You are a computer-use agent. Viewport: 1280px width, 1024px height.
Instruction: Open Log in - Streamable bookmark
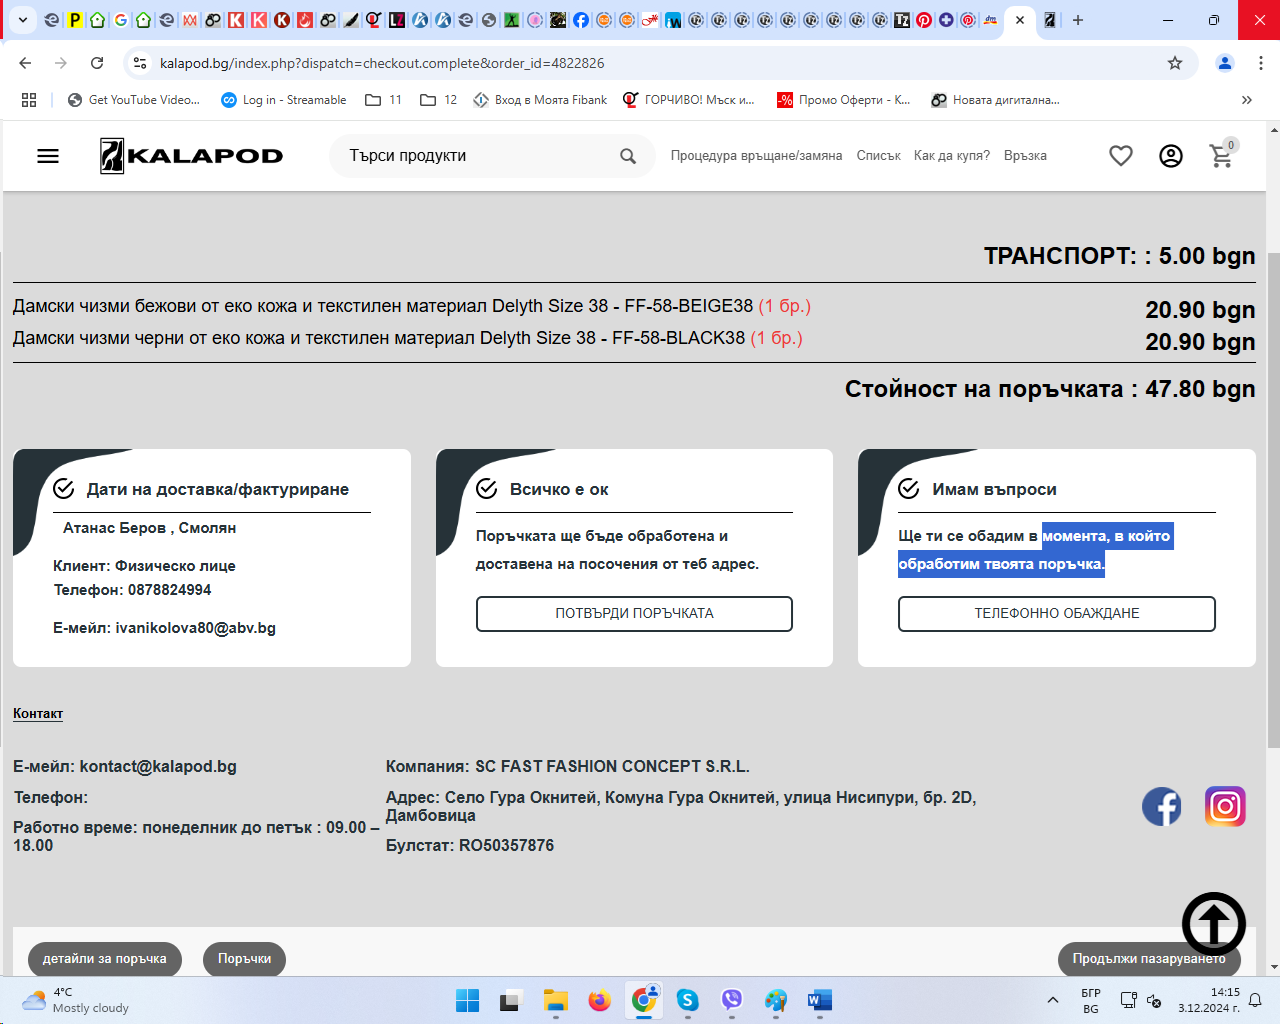coord(284,100)
